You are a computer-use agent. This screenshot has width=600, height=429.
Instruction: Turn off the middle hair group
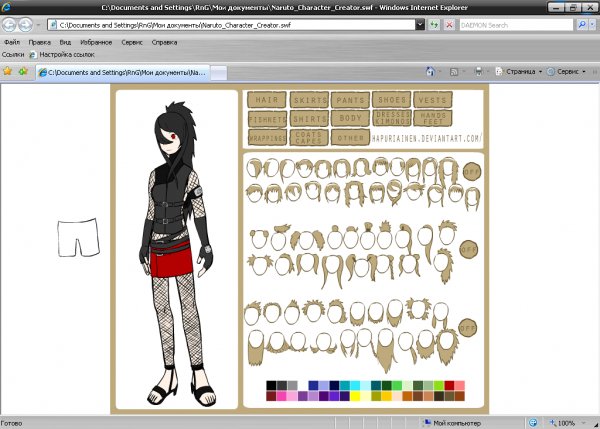point(468,250)
